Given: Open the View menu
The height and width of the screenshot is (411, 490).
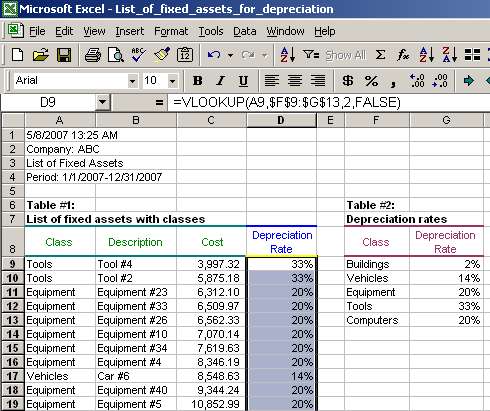Looking at the screenshot, I should [94, 31].
